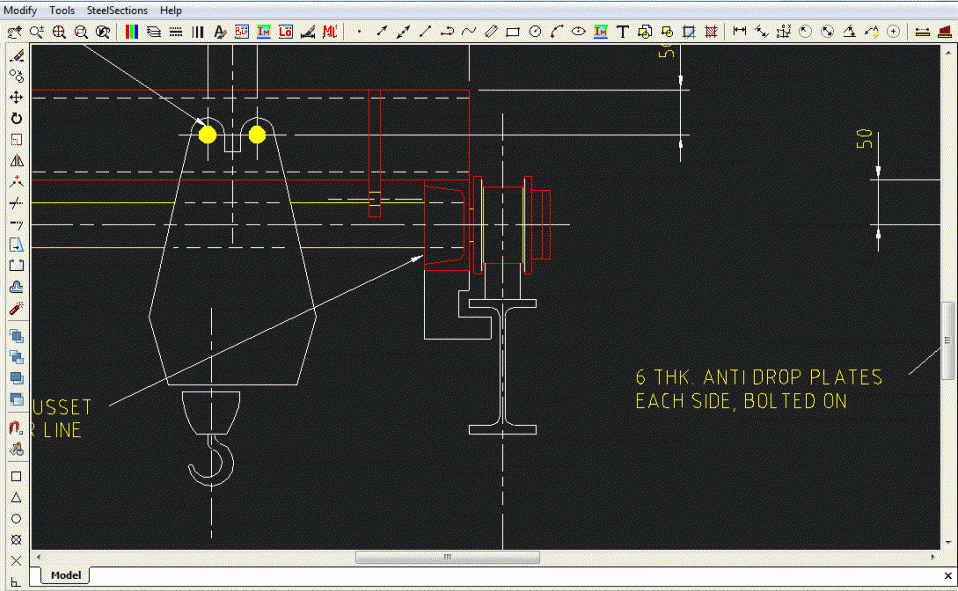958x591 pixels.
Task: Select the Circle drawing tool
Action: [x=535, y=32]
